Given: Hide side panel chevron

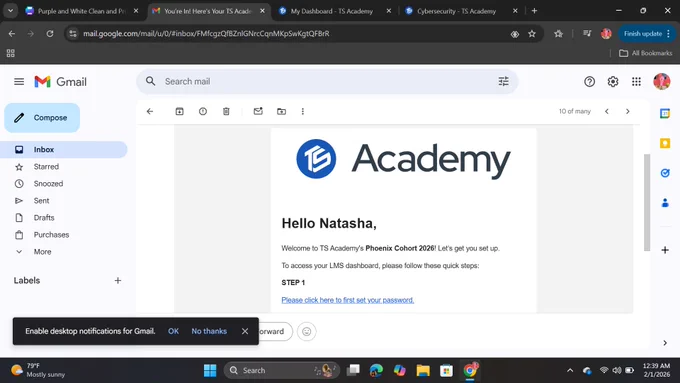Looking at the screenshot, I should tap(665, 343).
